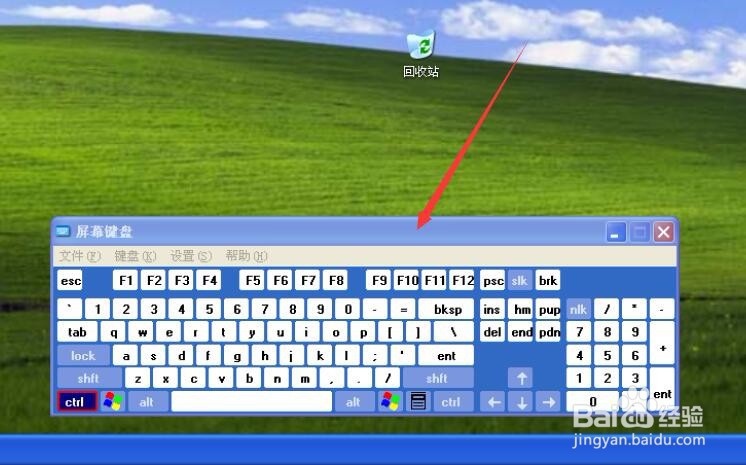Click the equals sign key
The height and width of the screenshot is (465, 746).
pos(403,309)
